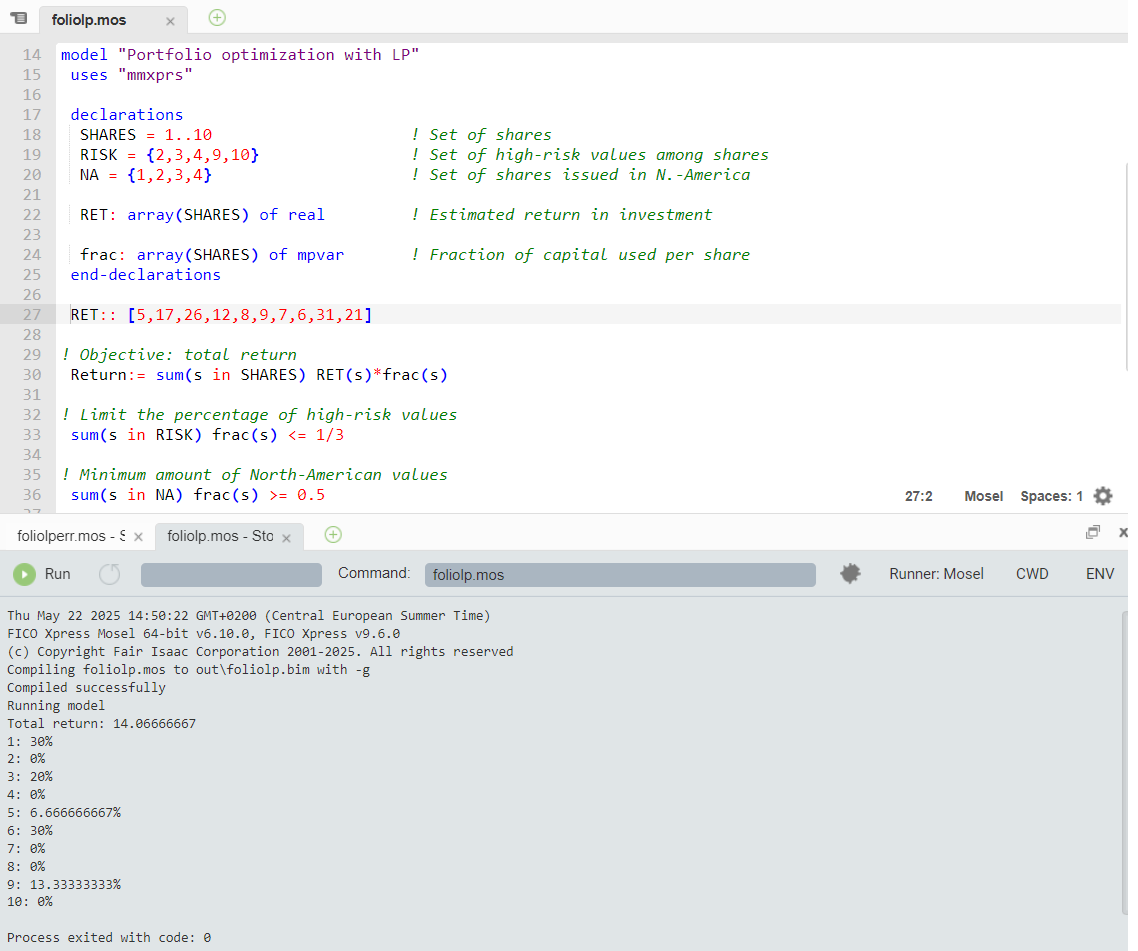Close the foliolp.mos editor tab
This screenshot has width=1138, height=951.
click(x=170, y=21)
